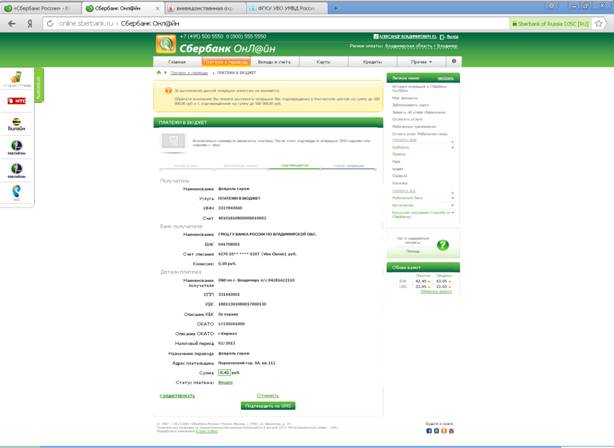The height and width of the screenshot is (448, 614).
Task: Open the MTS quick payment icon
Action: 17,101
